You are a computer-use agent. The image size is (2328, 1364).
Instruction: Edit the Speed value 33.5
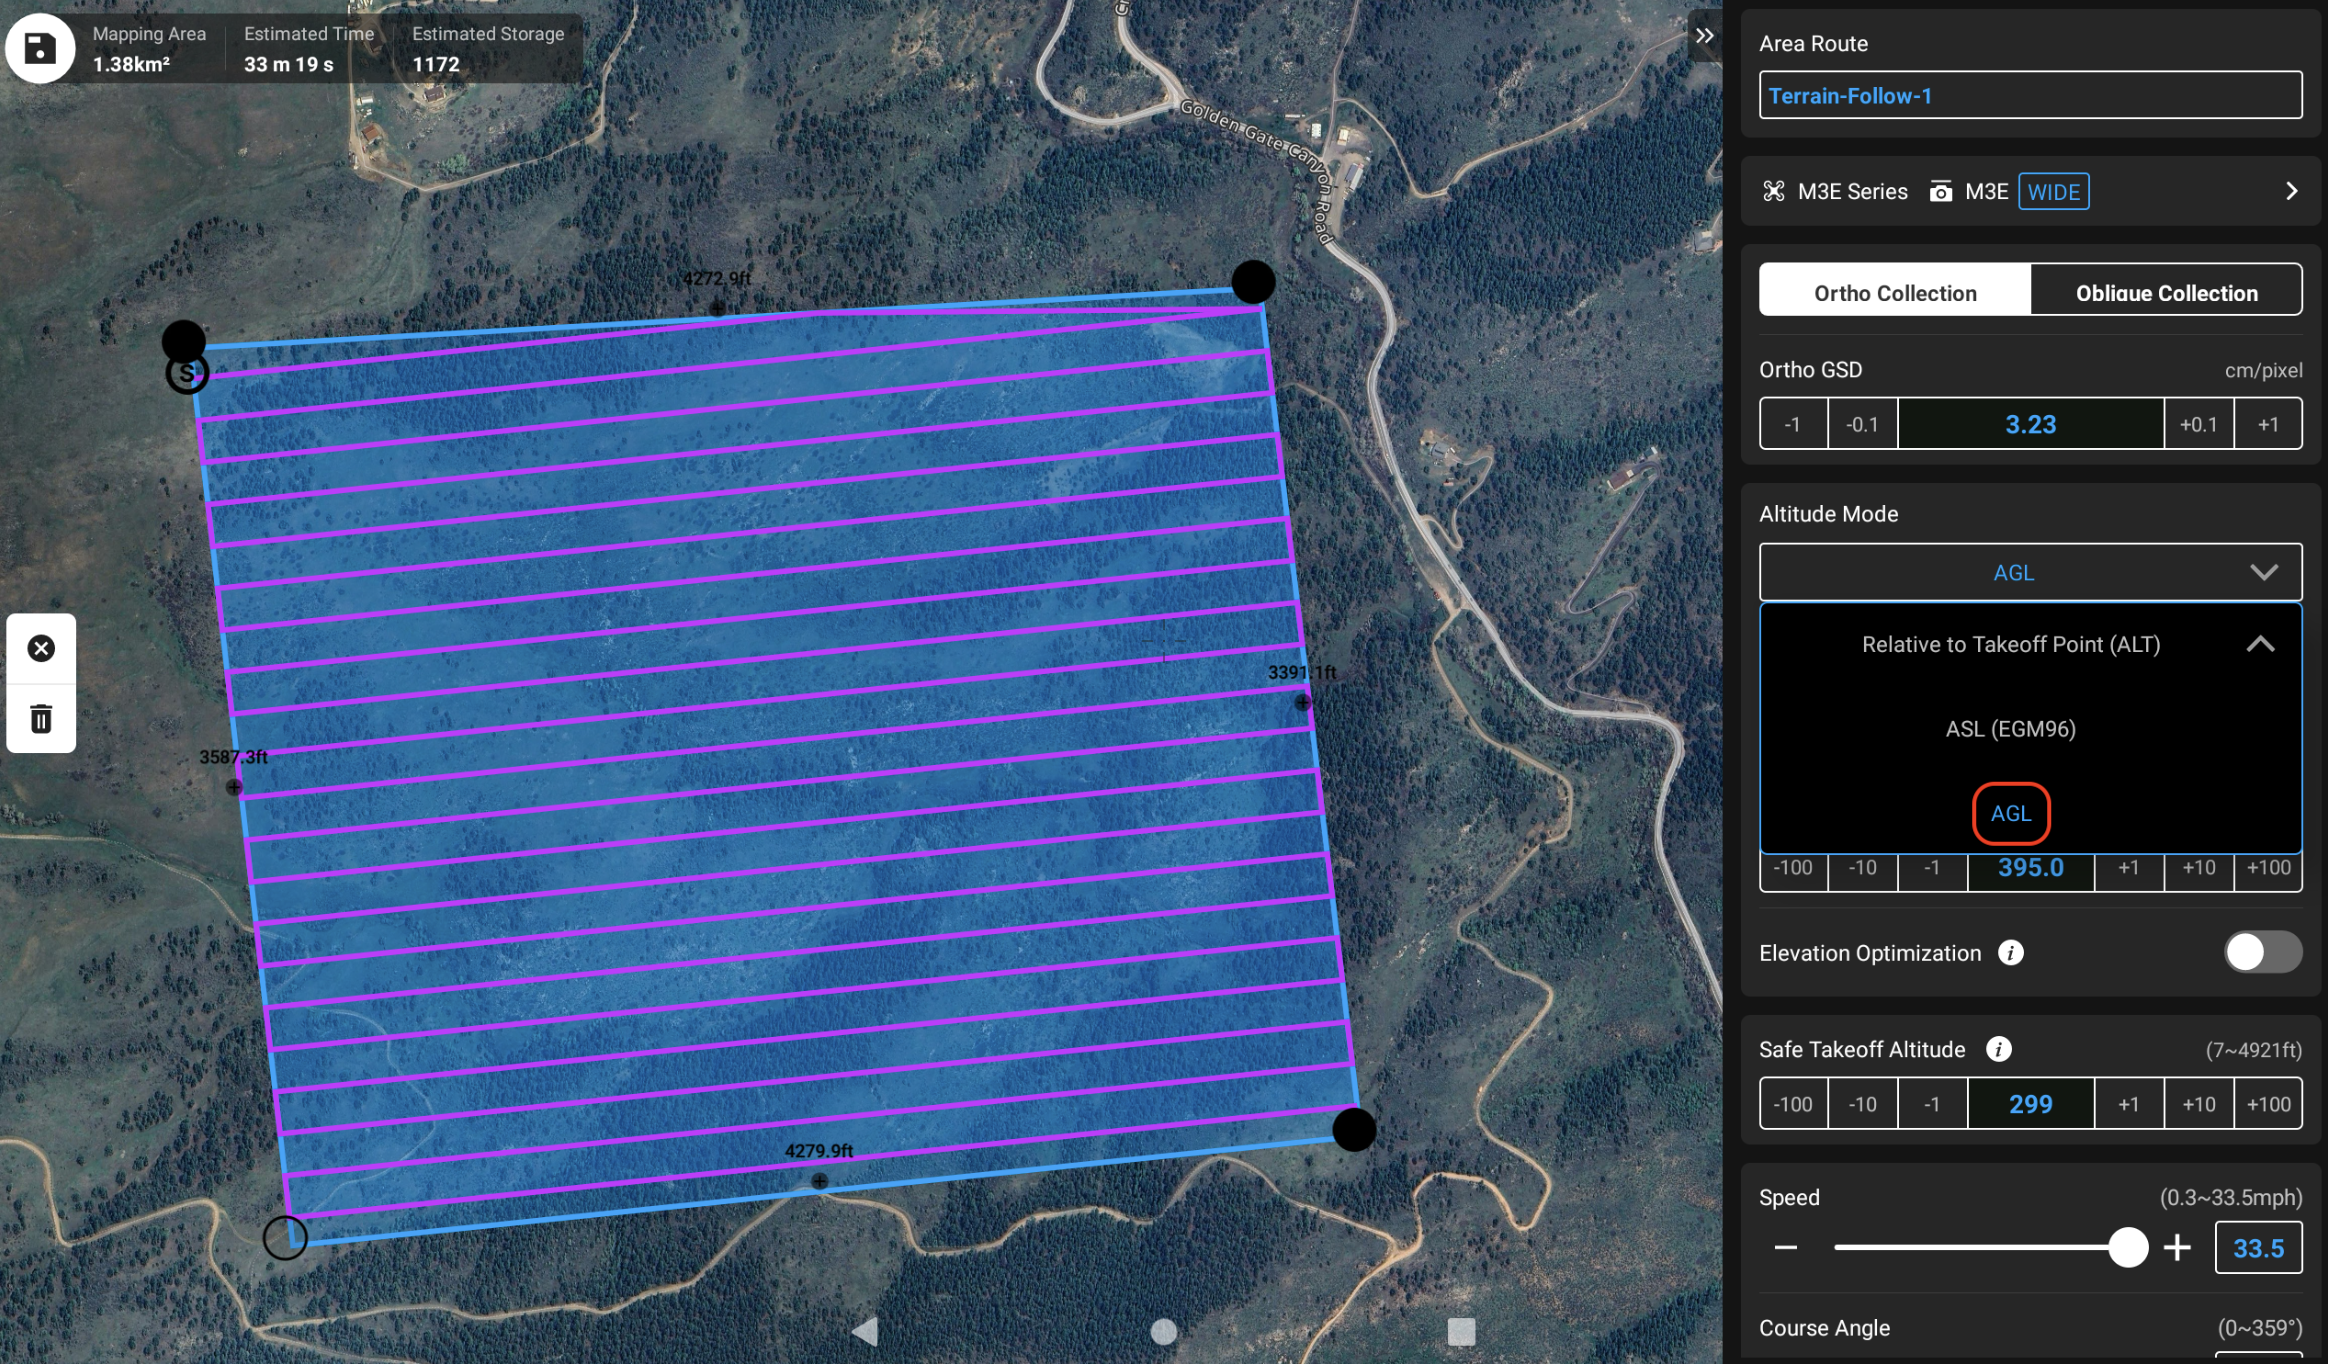click(2258, 1247)
